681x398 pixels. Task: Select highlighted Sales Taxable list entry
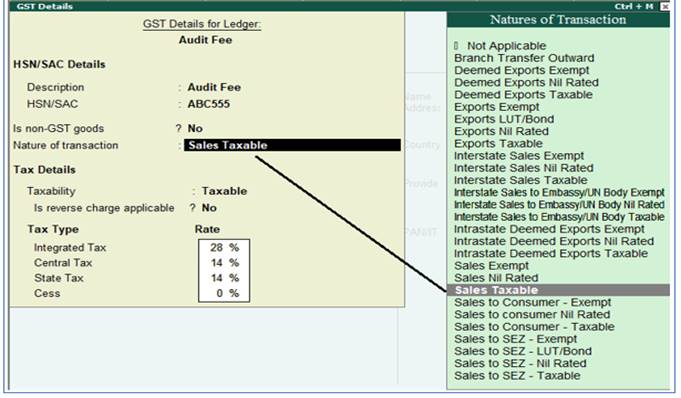(559, 290)
